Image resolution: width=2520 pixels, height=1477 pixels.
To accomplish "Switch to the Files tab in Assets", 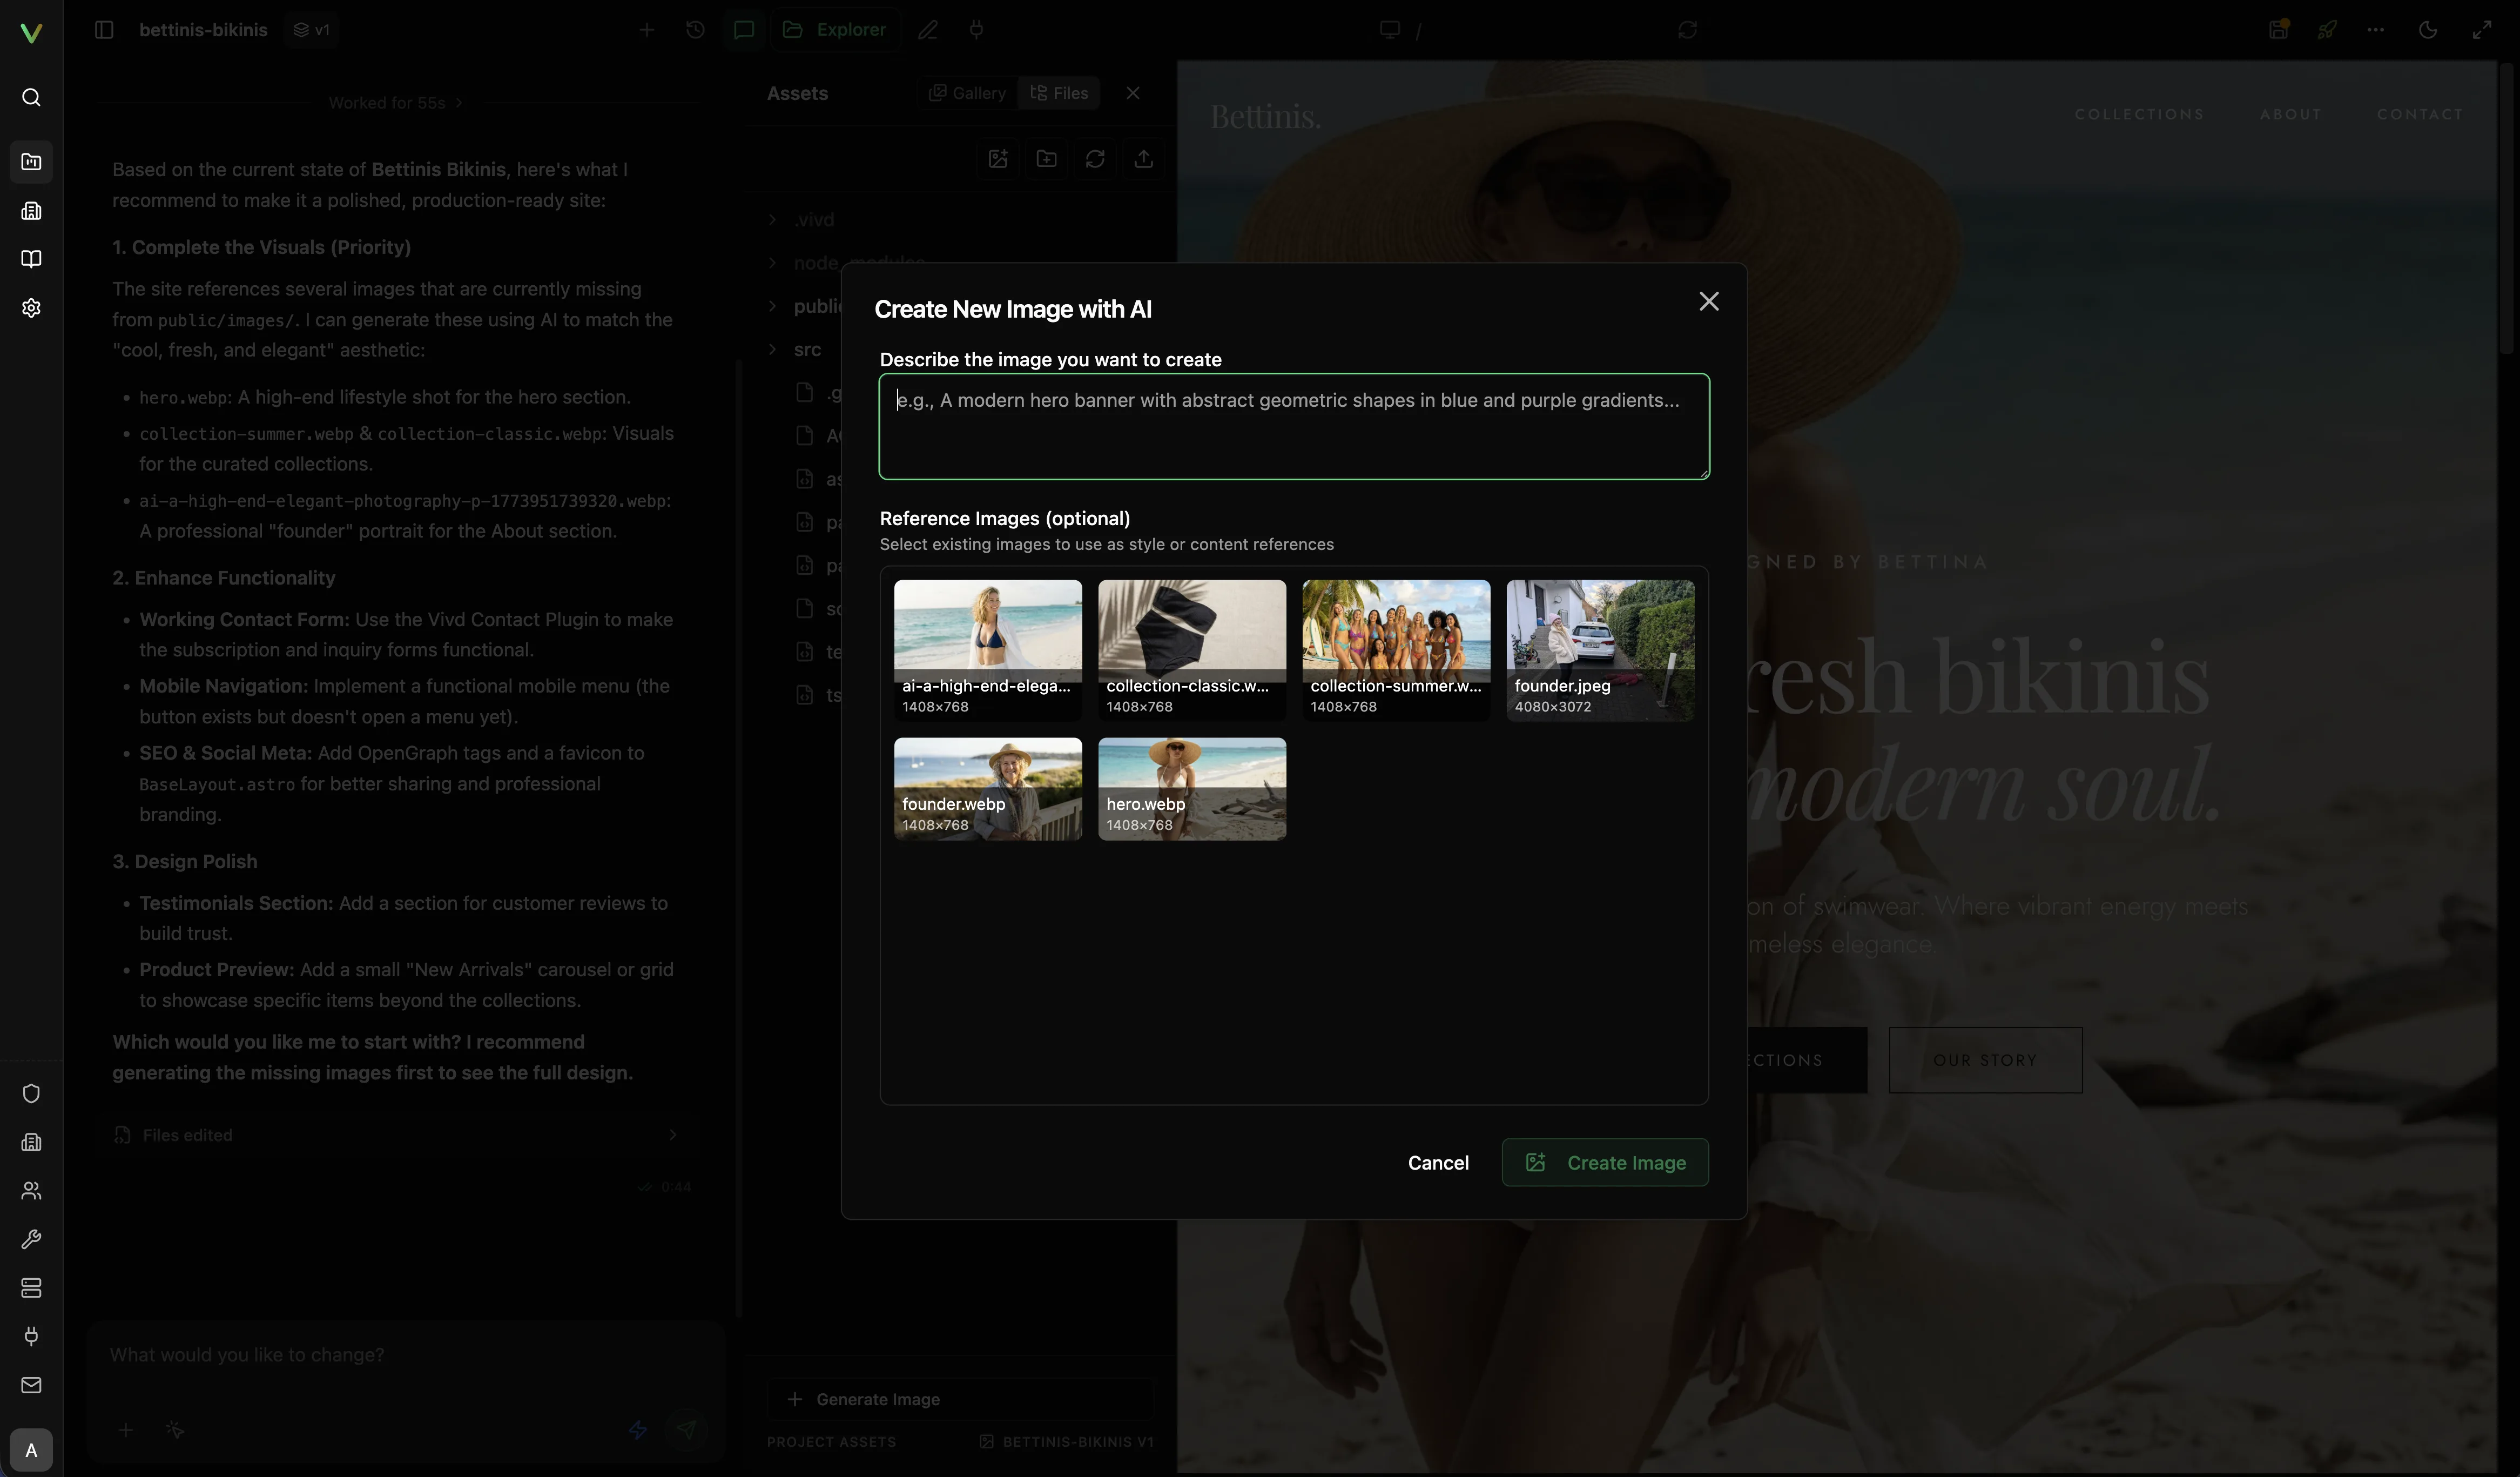I will [1059, 92].
